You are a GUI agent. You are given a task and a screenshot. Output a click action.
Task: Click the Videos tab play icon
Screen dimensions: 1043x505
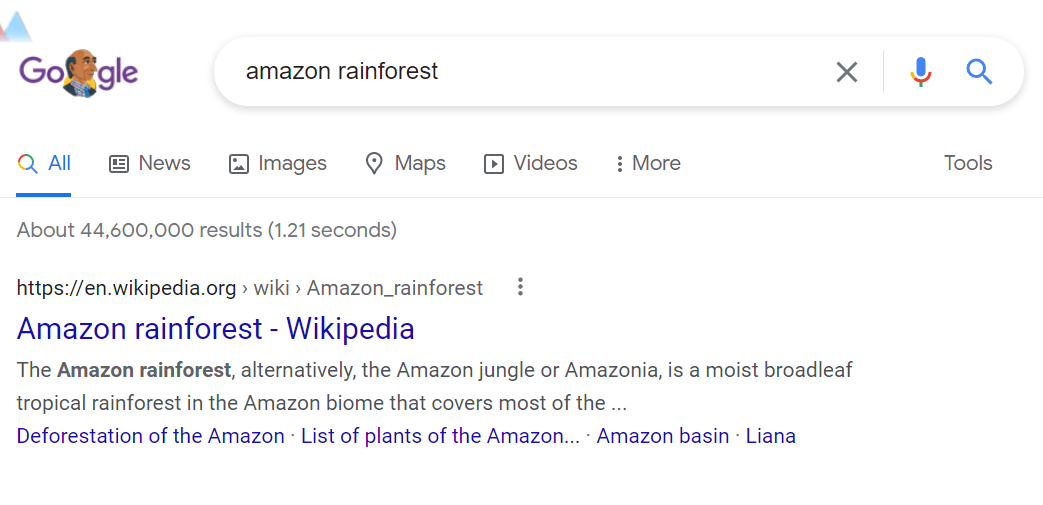point(493,164)
